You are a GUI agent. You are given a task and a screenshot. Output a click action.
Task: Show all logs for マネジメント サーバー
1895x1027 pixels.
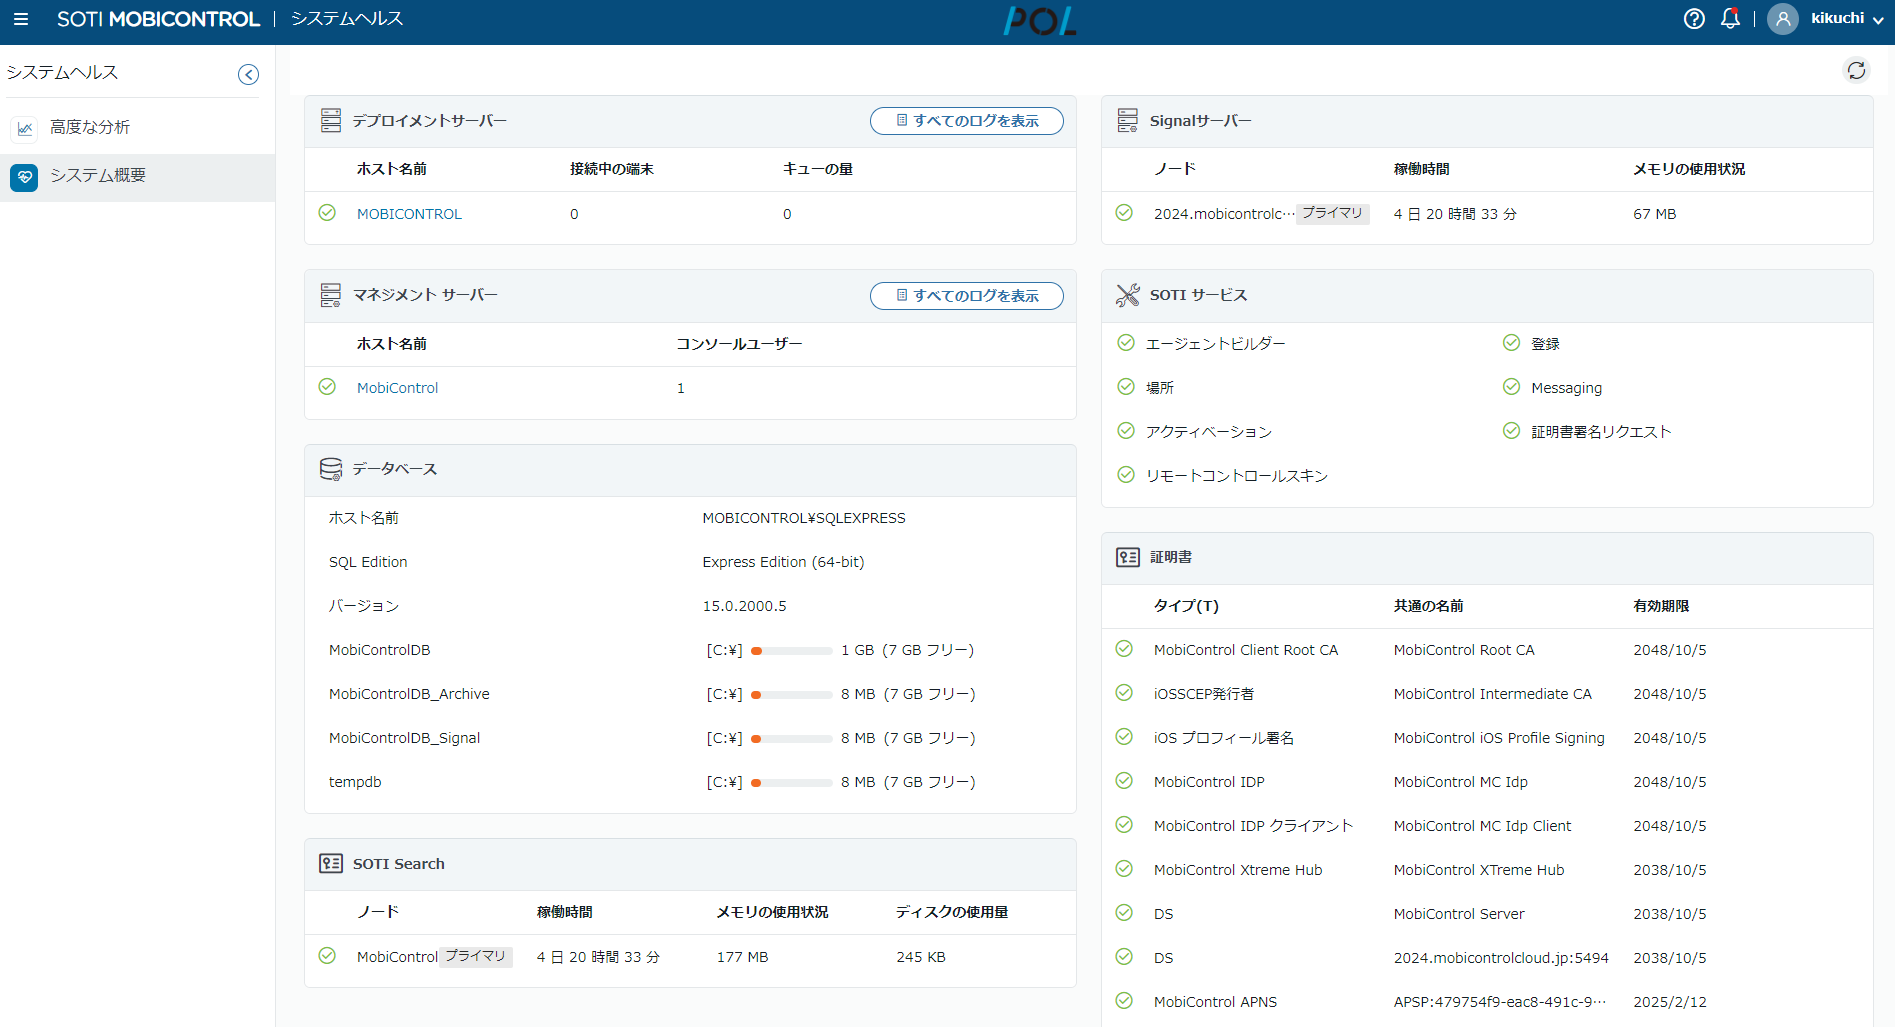[x=966, y=296]
